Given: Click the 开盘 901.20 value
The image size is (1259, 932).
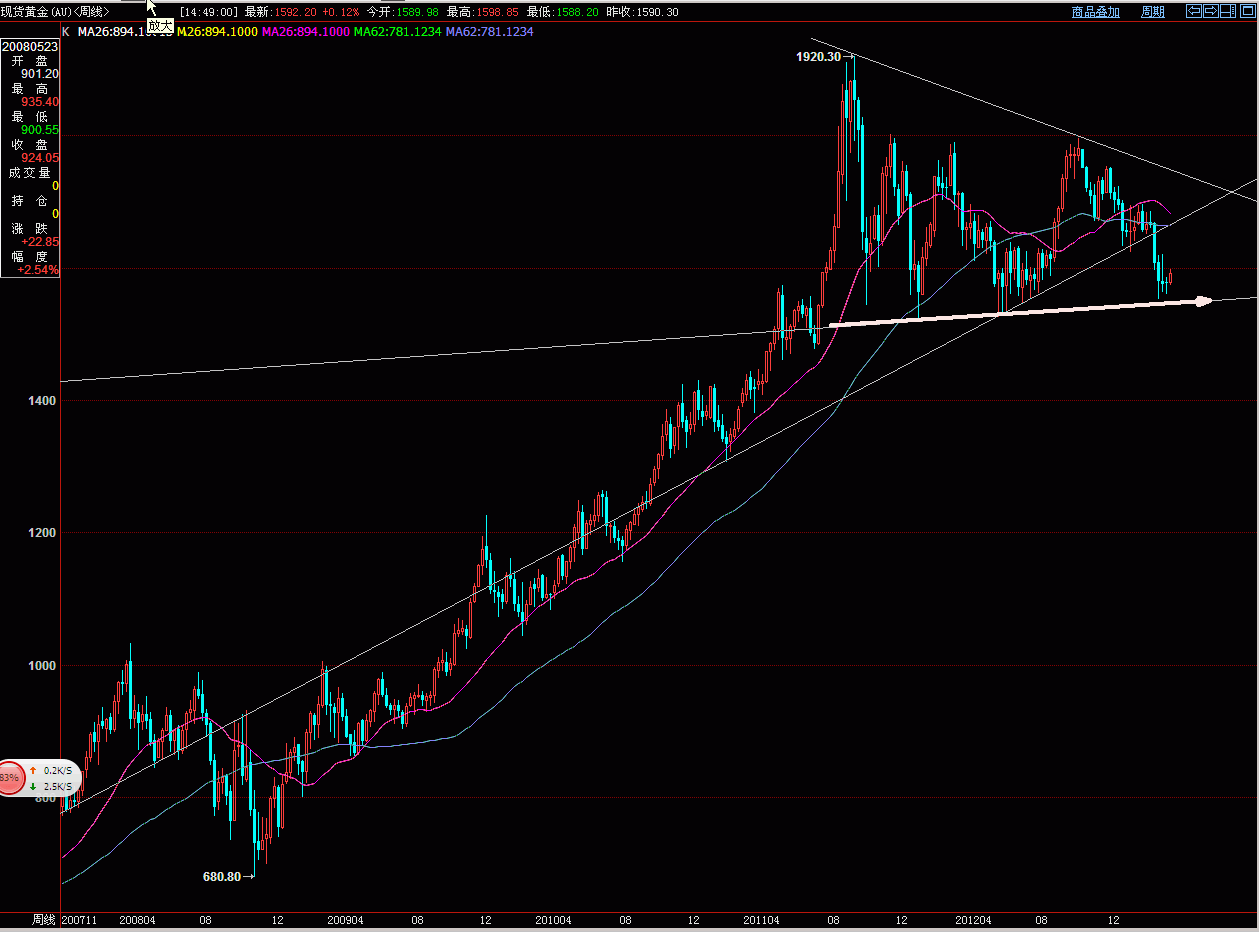Looking at the screenshot, I should pyautogui.click(x=39, y=74).
